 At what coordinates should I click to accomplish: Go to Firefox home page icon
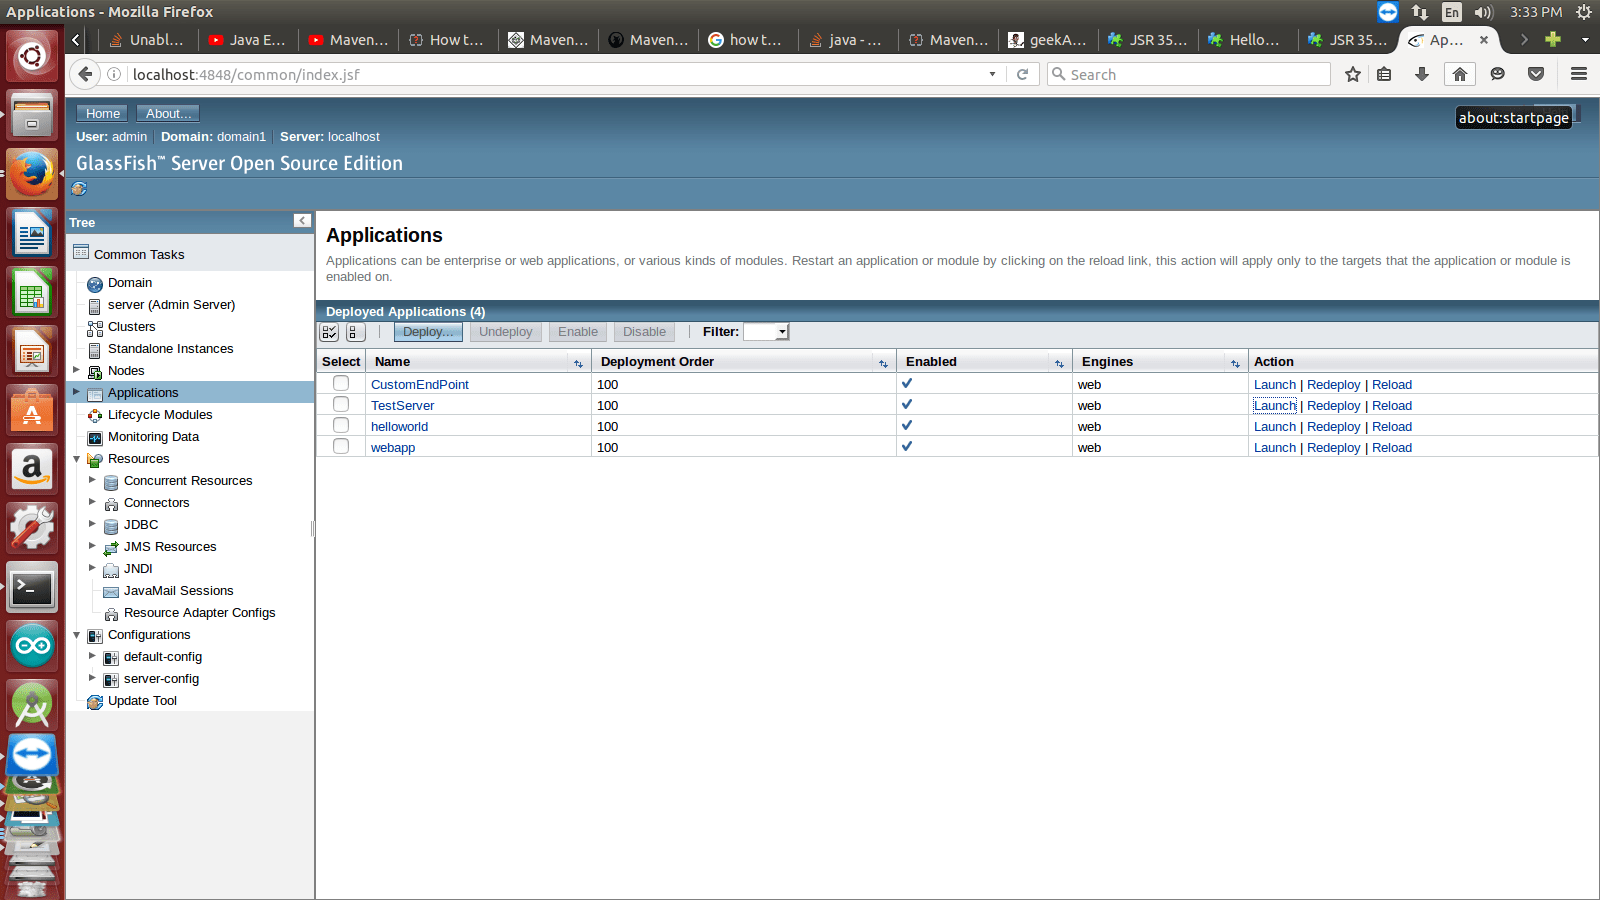tap(1460, 74)
